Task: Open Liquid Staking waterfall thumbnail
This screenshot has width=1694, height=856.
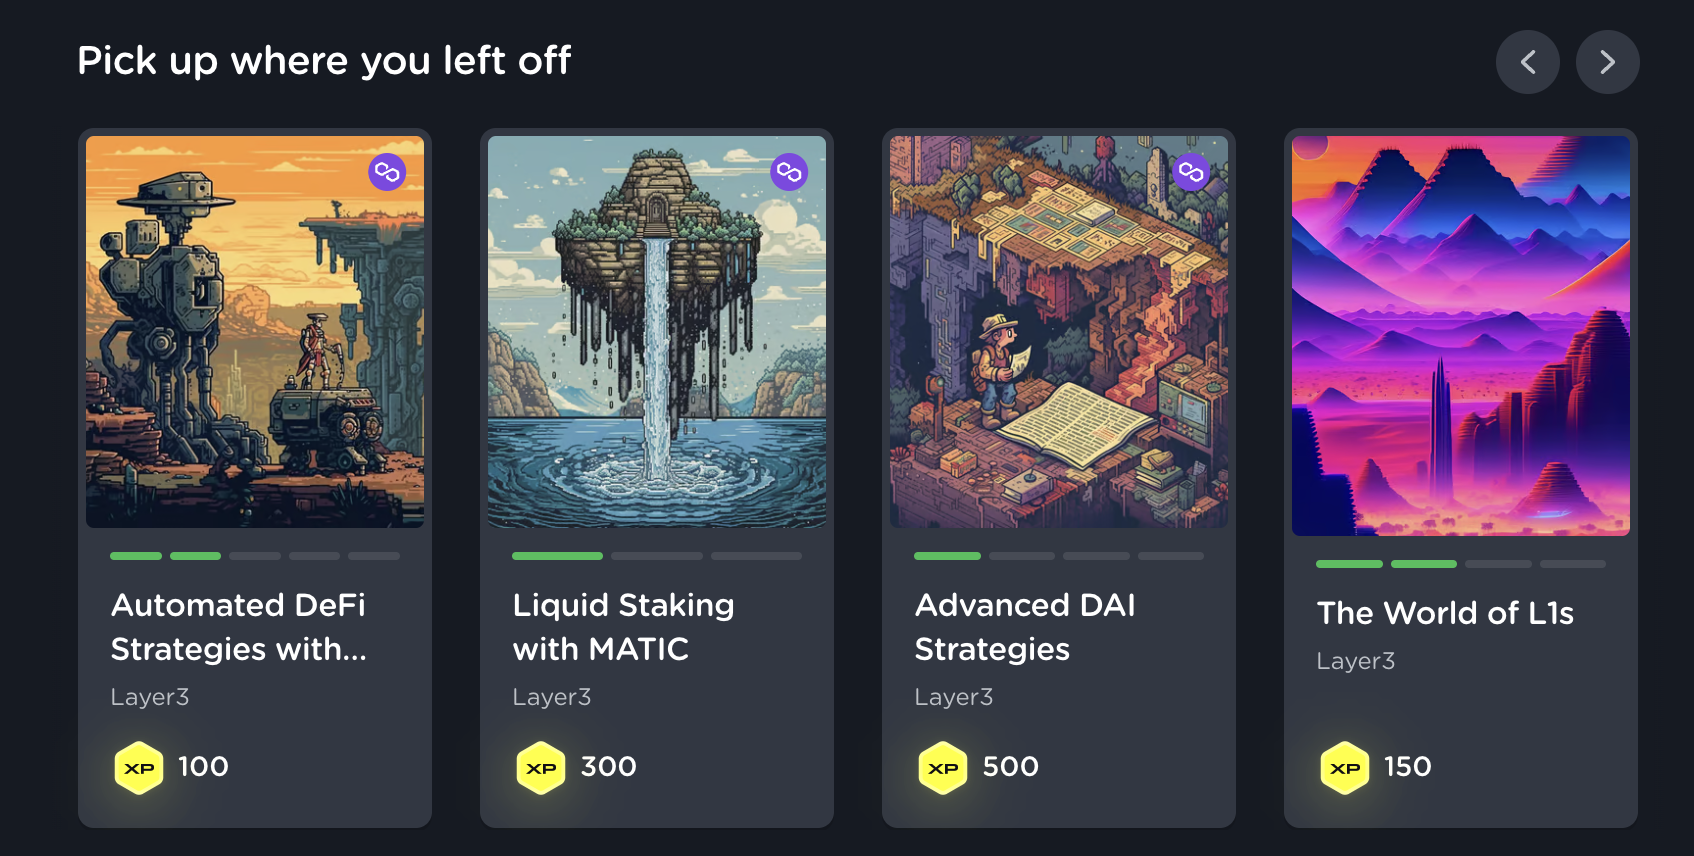Action: [657, 332]
